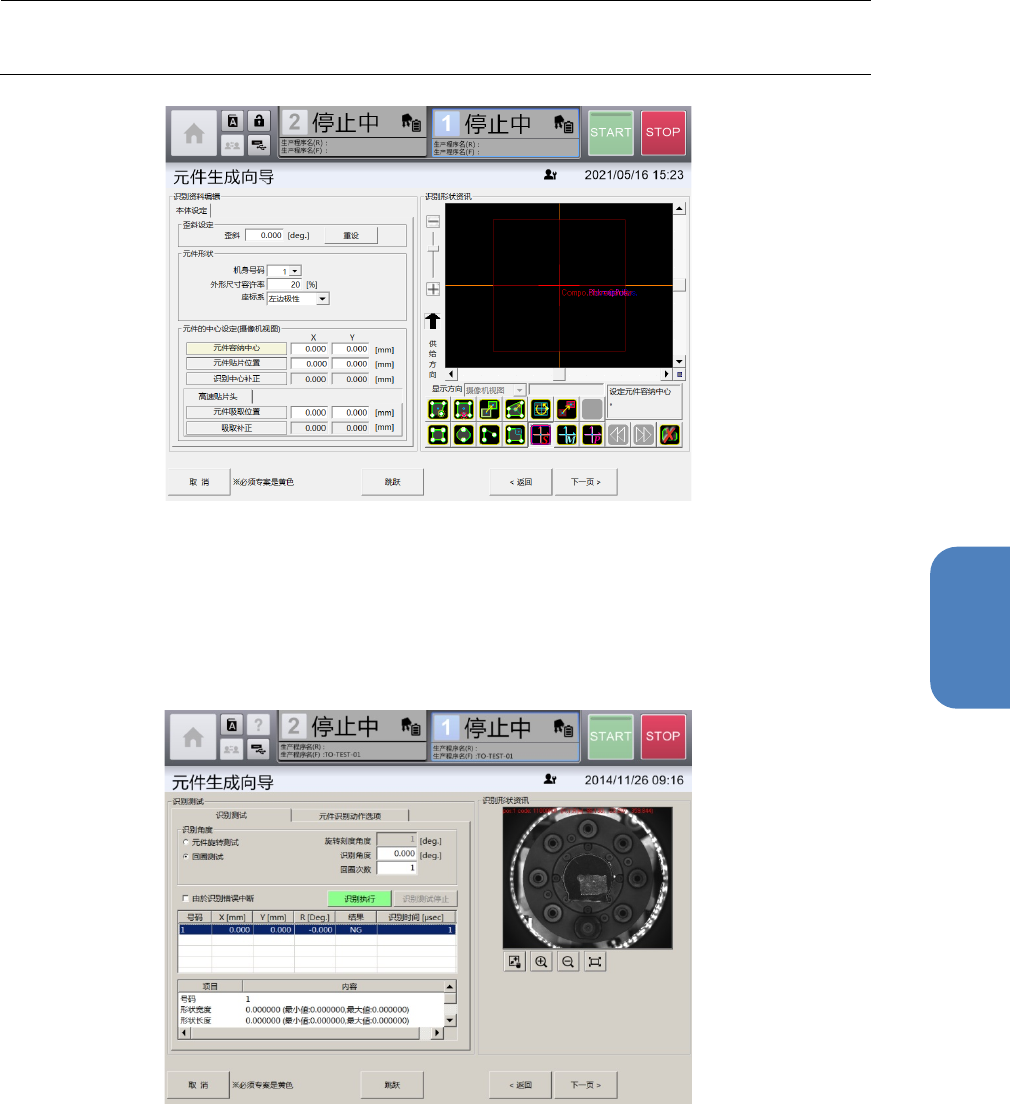Select the red squares with diagonal arrow tool
Image resolution: width=1010 pixels, height=1104 pixels.
tap(566, 409)
